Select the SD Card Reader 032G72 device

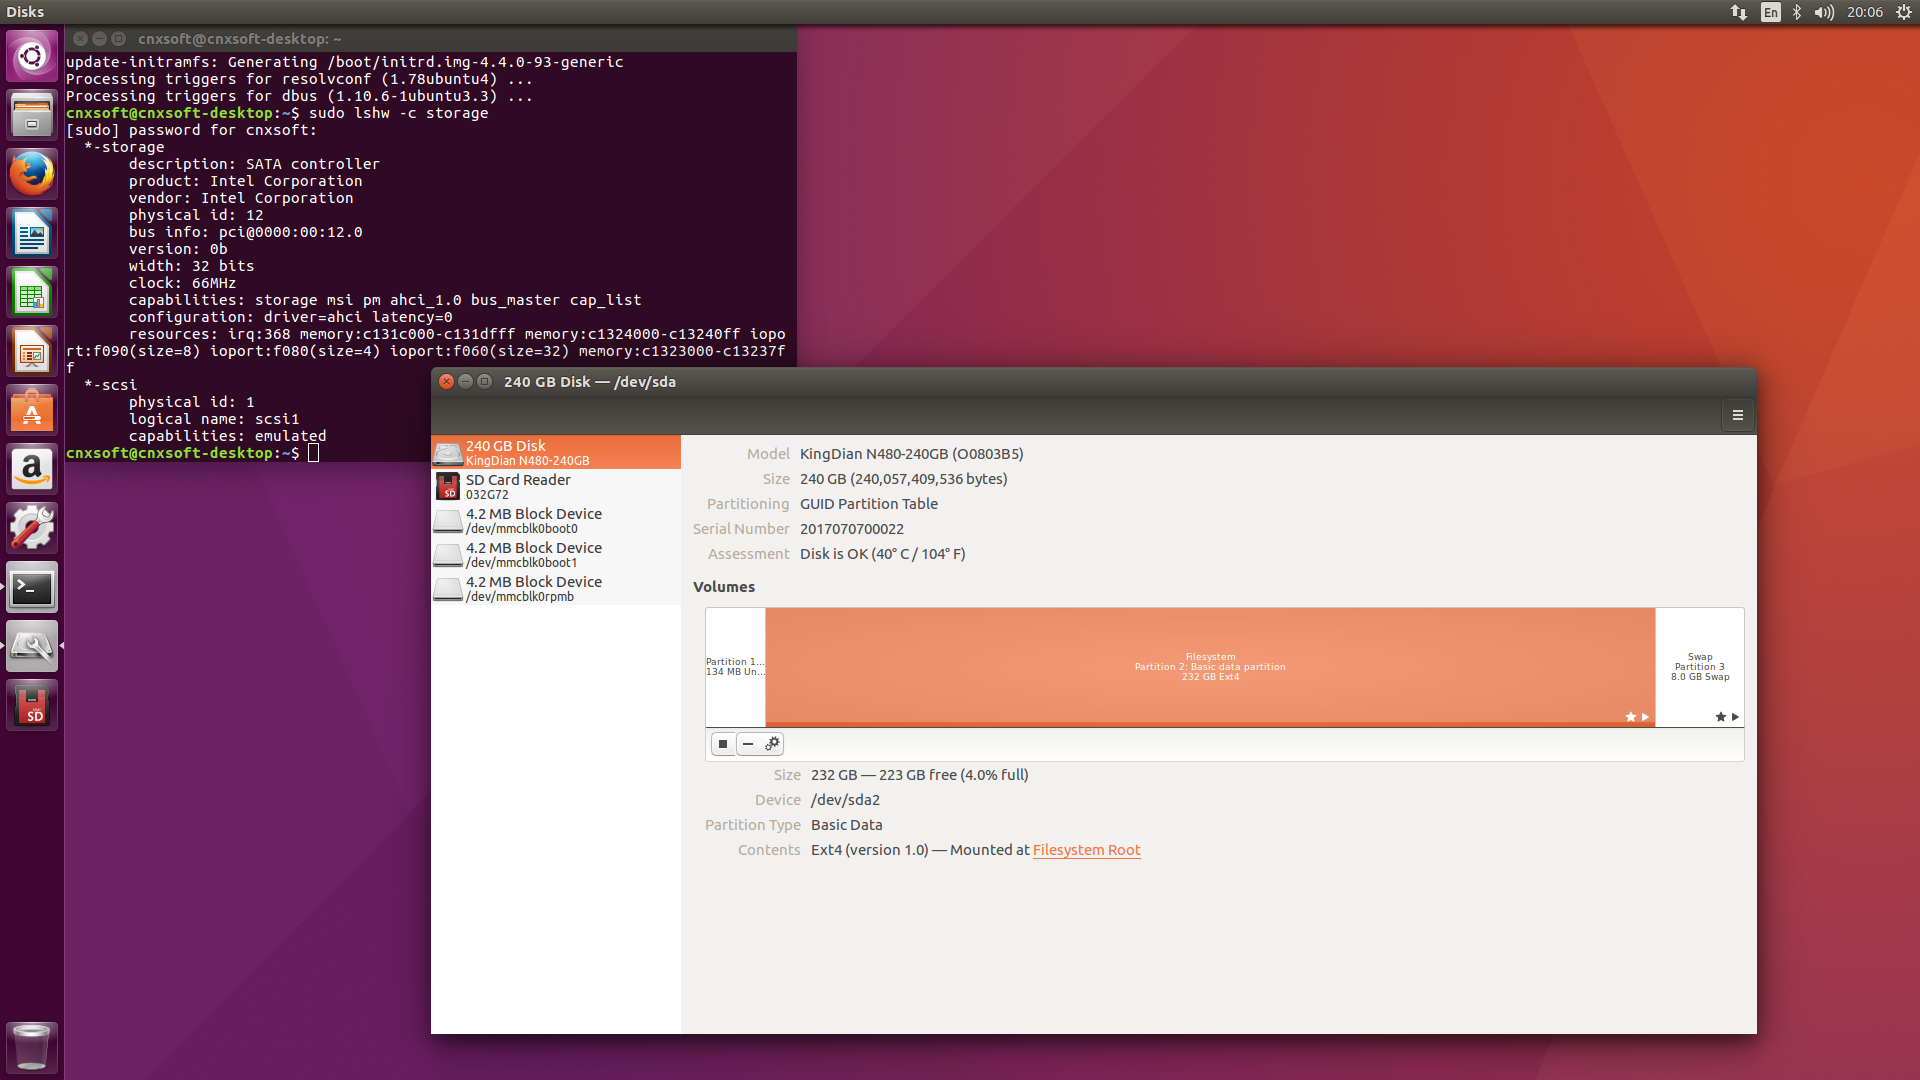click(x=556, y=486)
